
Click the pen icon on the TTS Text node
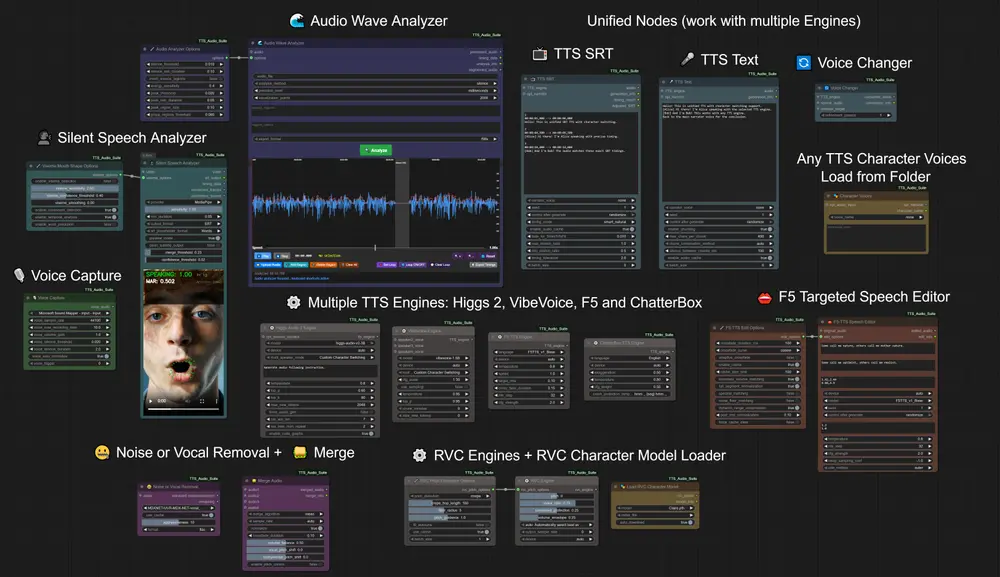click(671, 82)
